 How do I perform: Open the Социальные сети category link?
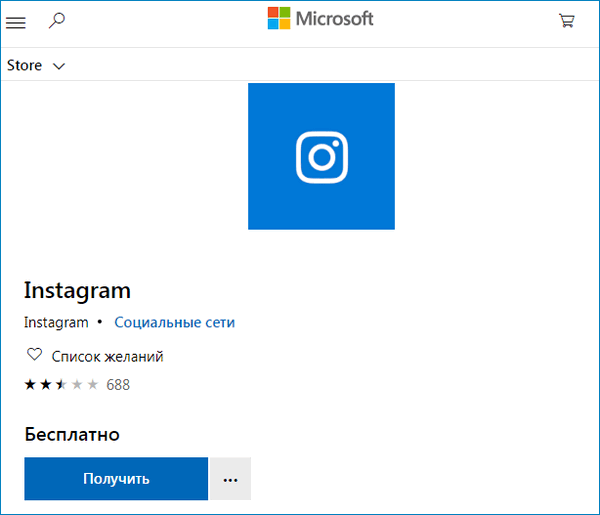[x=174, y=323]
